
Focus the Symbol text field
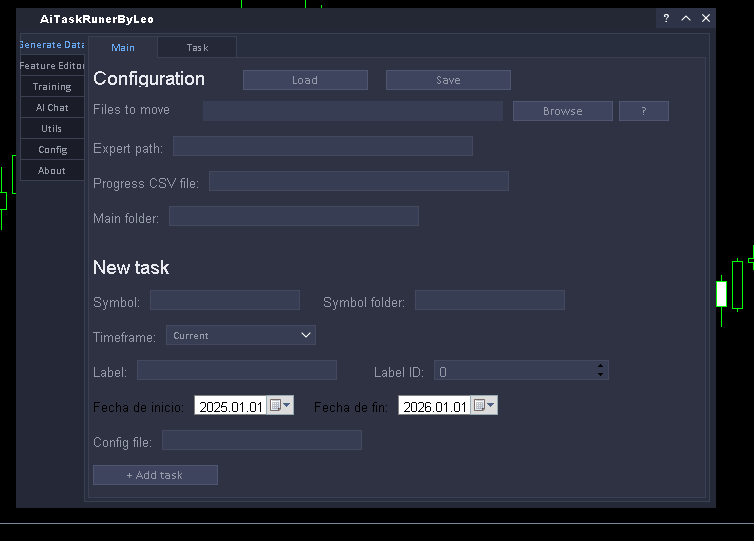(x=224, y=300)
